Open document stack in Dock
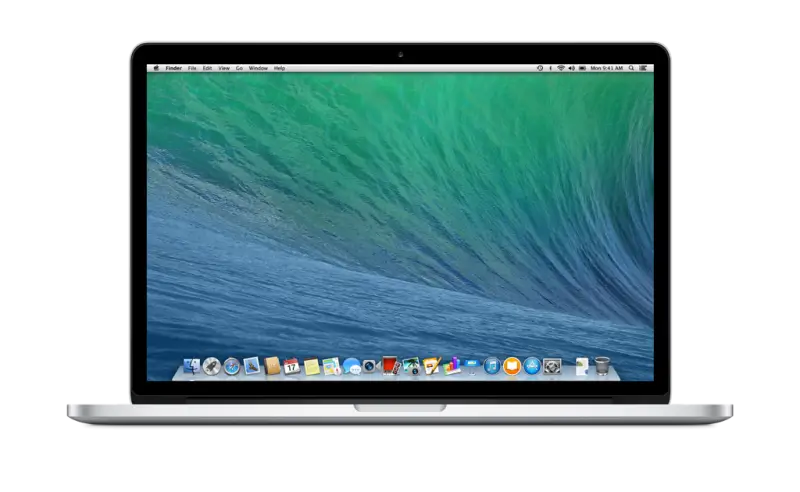 pos(582,366)
